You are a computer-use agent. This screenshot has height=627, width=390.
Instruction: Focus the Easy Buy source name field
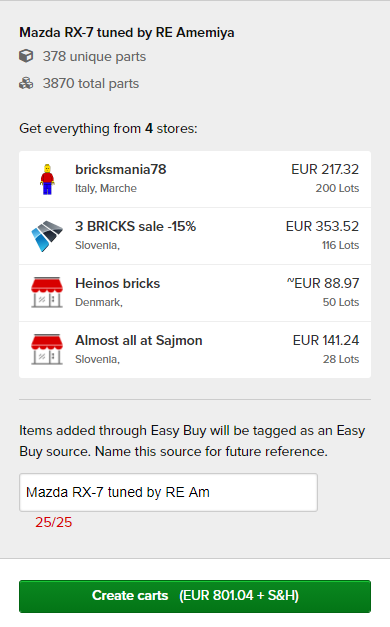(168, 492)
